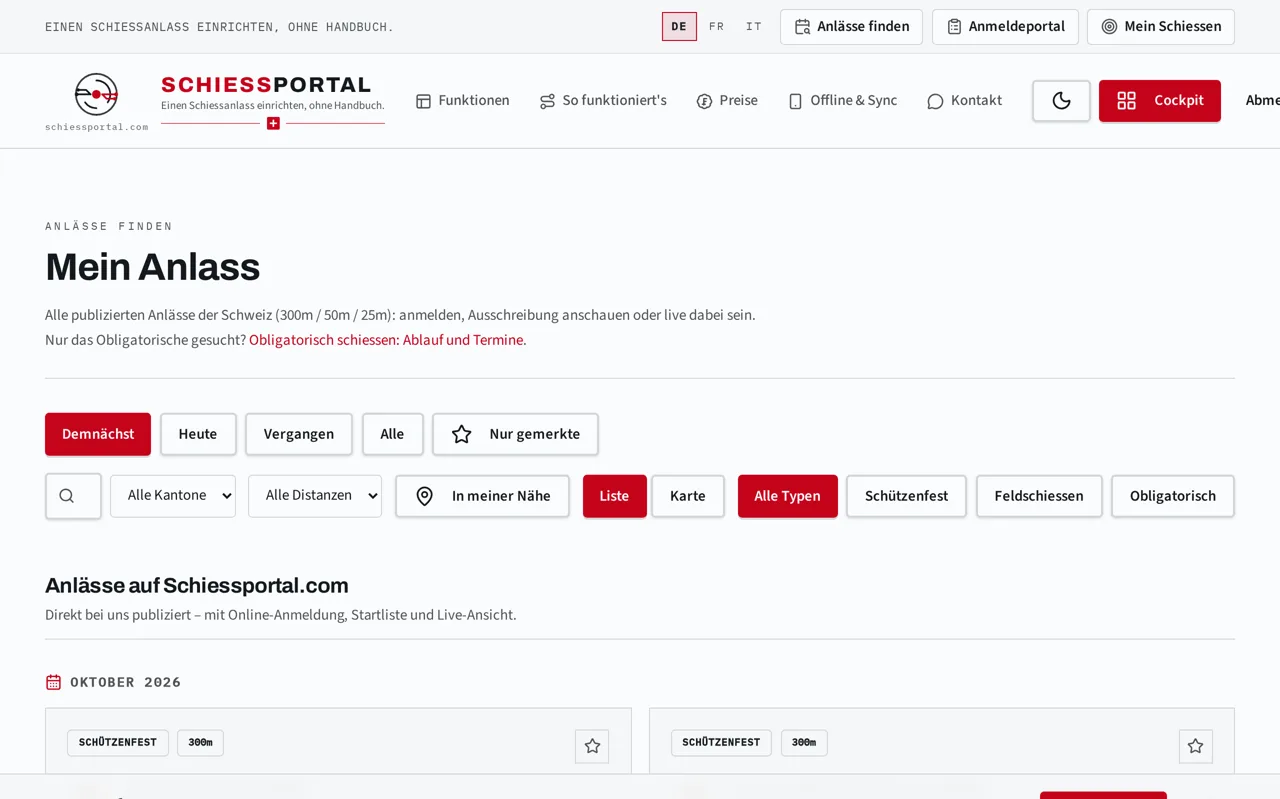Open the Cockpit dashboard
The height and width of the screenshot is (799, 1280).
1160,101
